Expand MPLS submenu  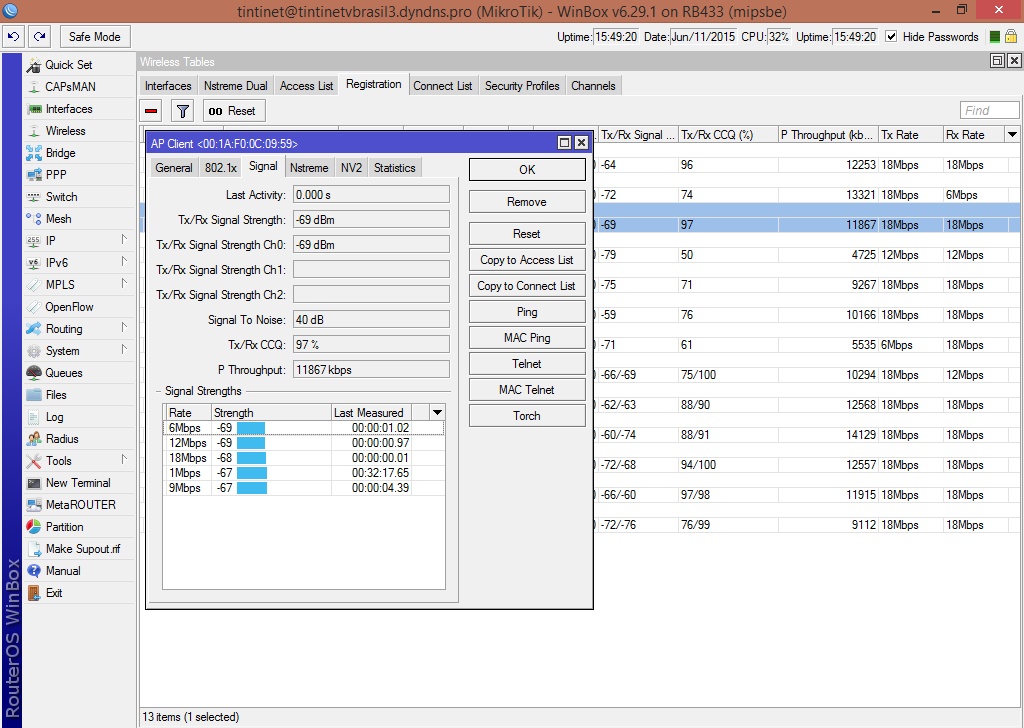click(x=124, y=284)
